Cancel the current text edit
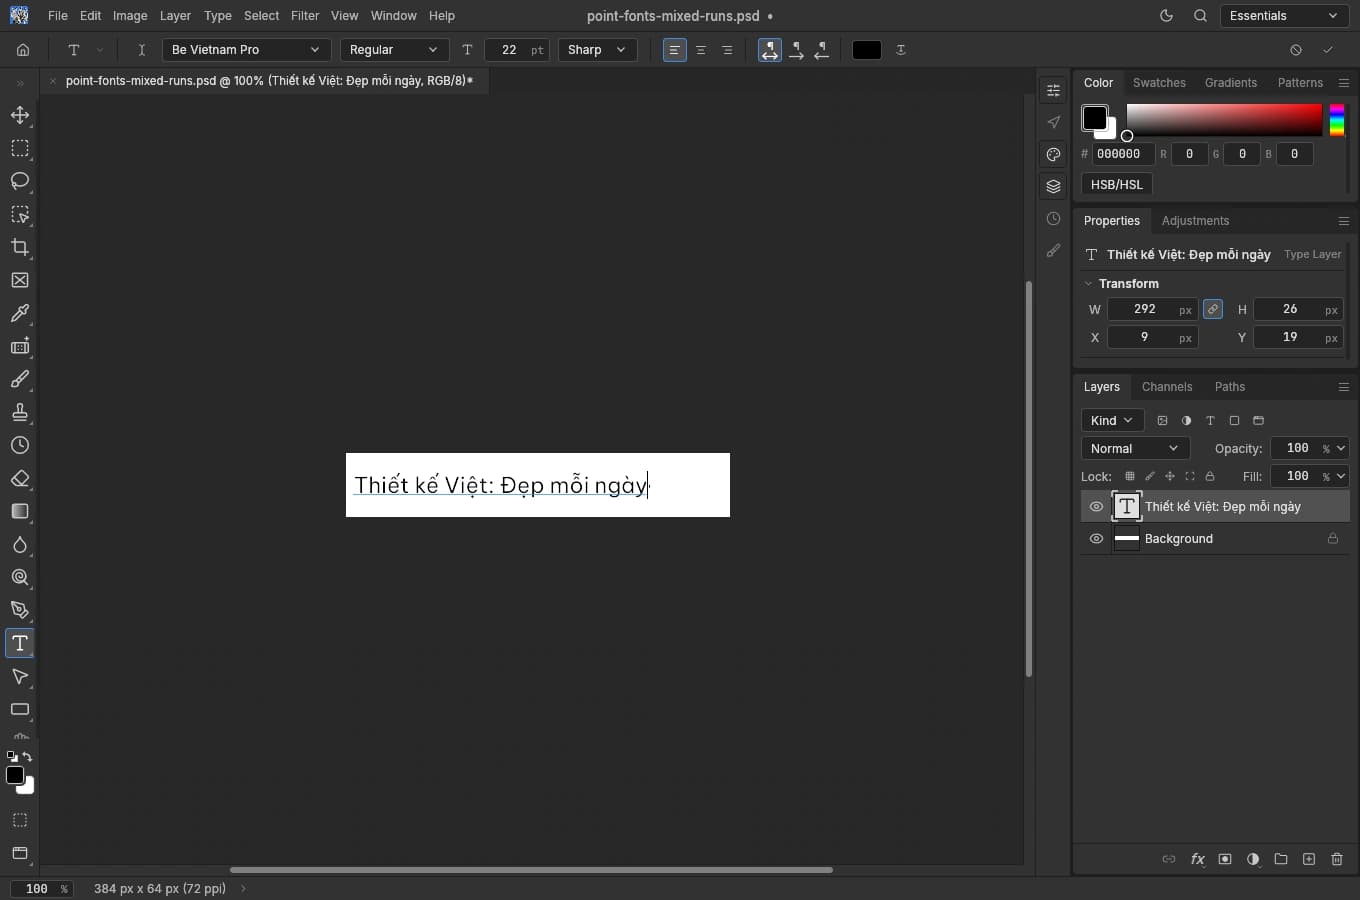The width and height of the screenshot is (1360, 900). pos(1296,50)
